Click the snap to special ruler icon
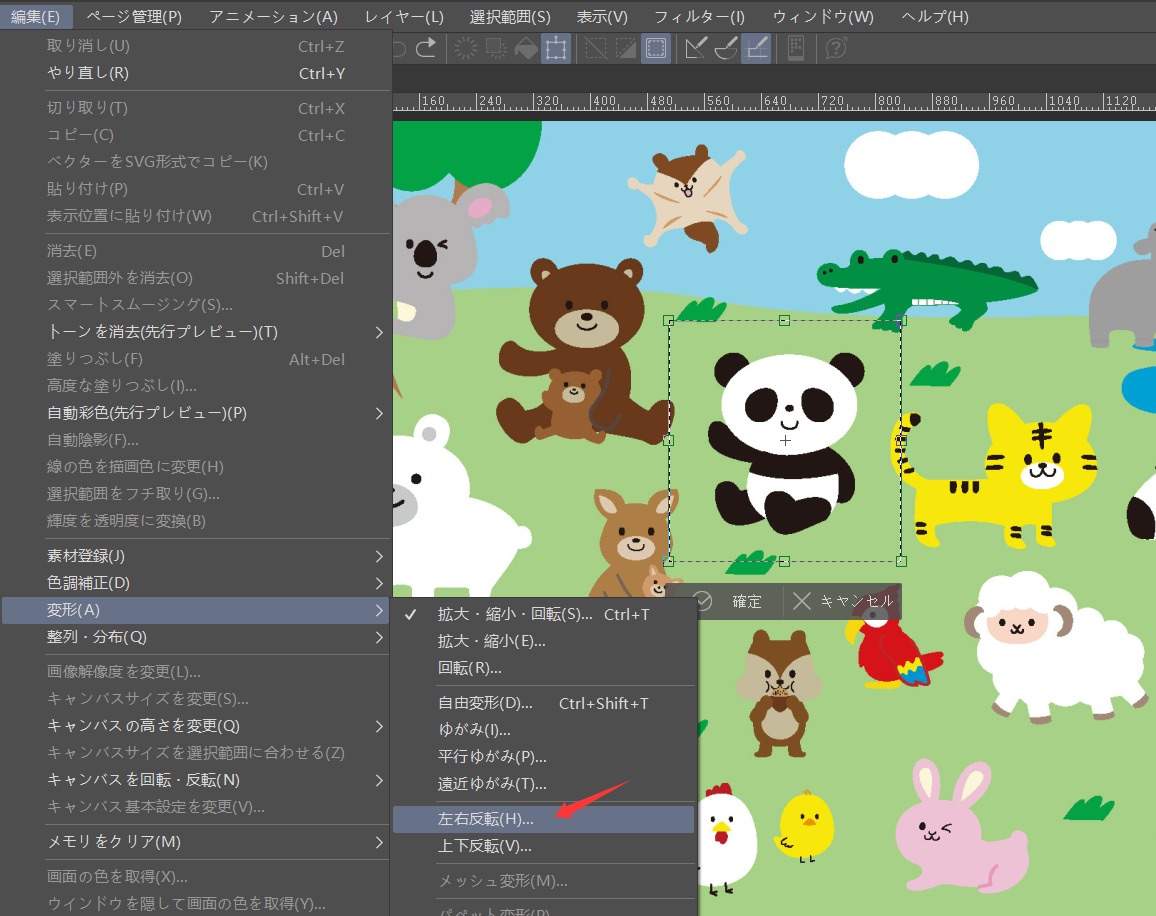Viewport: 1156px width, 916px height. click(x=726, y=47)
